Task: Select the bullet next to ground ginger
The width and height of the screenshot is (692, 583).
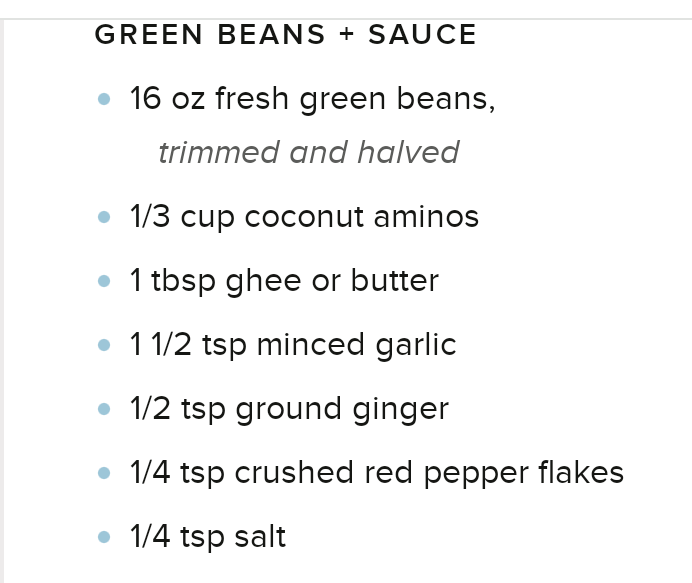Action: click(x=104, y=409)
